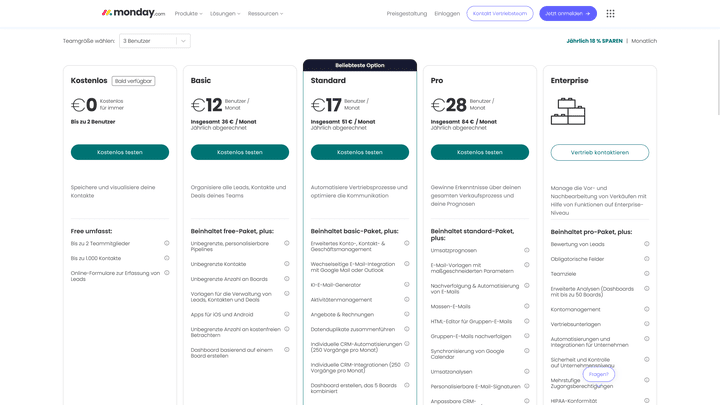Image resolution: width=720 pixels, height=405 pixels.
Task: Click Vertrieb kontaktieren in Enterprise plan
Action: point(599,152)
